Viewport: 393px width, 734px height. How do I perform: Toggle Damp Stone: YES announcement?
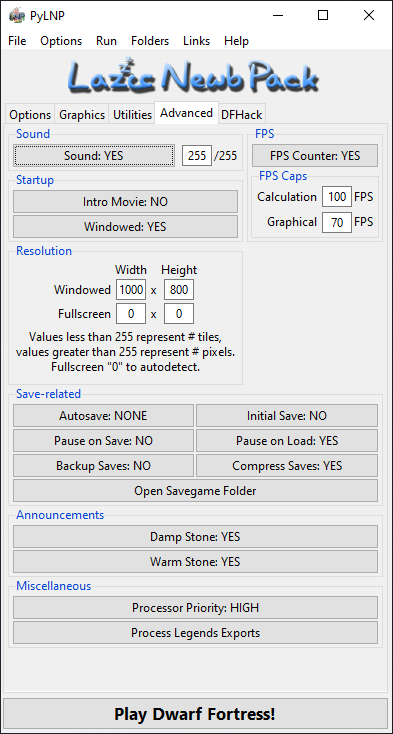[195, 536]
